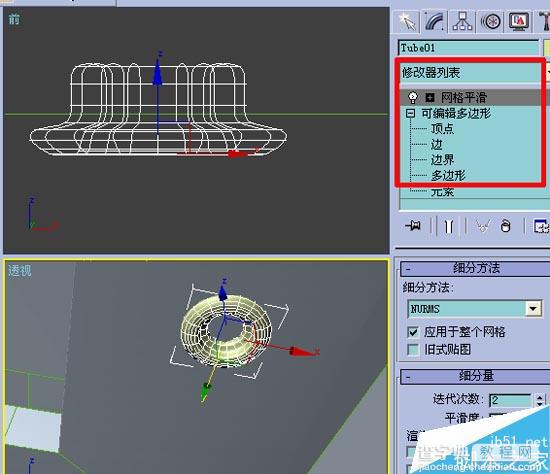Select the 边 sub-object level
Viewport: 550px width, 474px height.
[437, 145]
